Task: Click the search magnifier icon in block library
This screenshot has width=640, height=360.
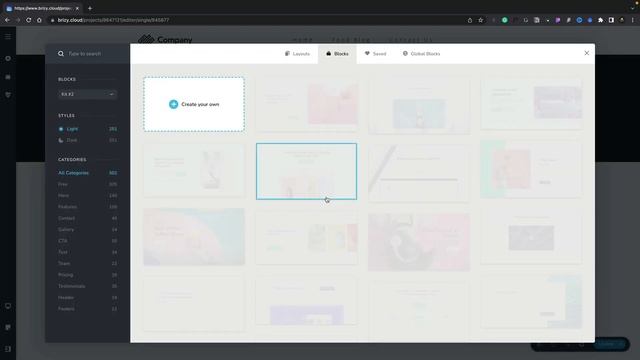Action: (61, 53)
